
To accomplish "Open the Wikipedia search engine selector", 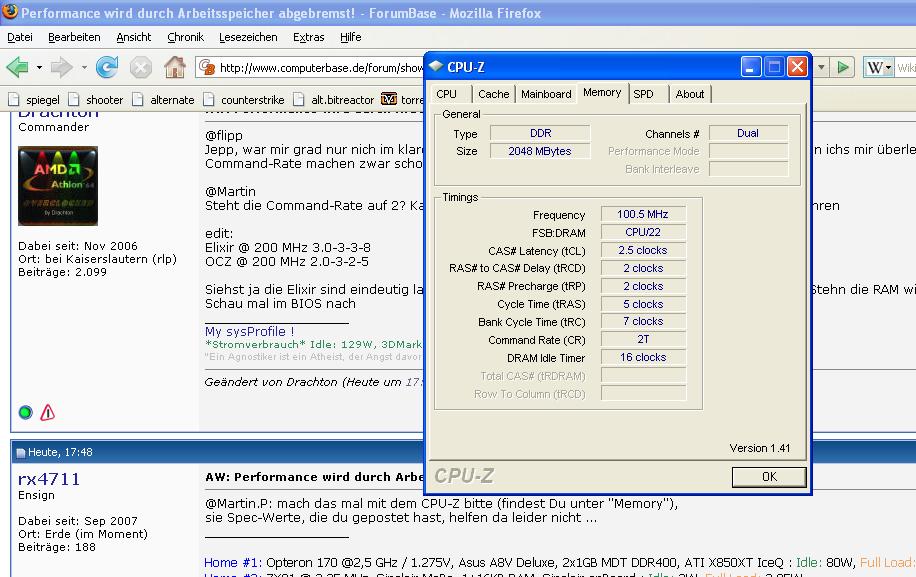I will click(x=879, y=68).
